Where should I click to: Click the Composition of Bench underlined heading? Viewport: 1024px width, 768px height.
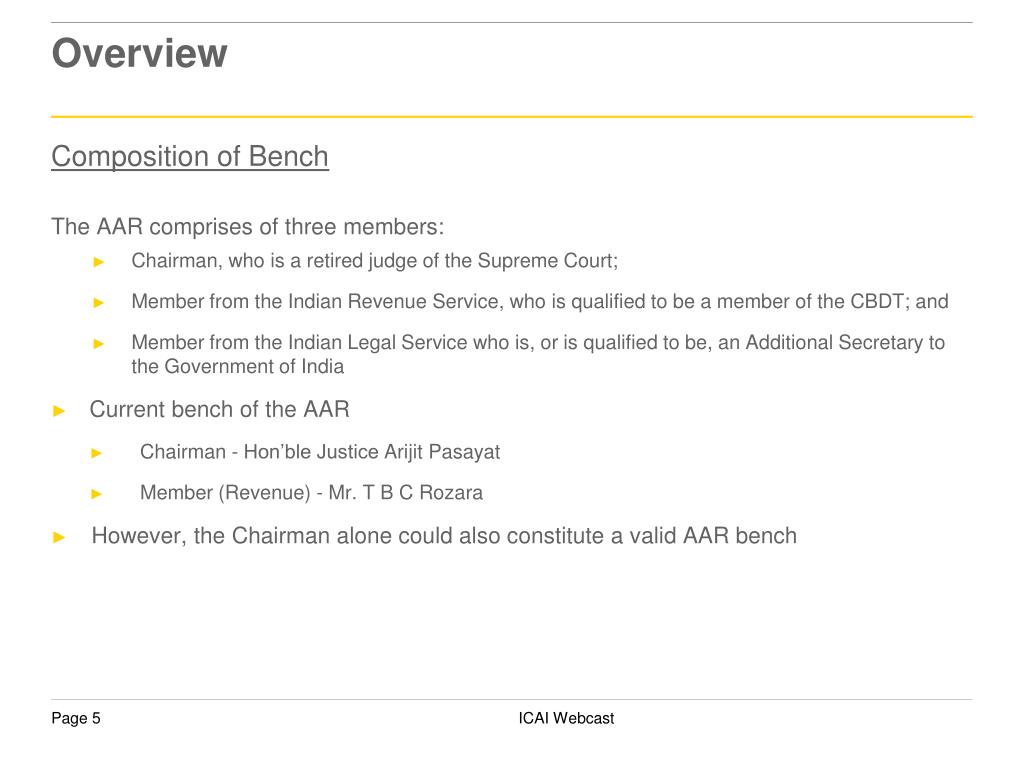tap(190, 157)
